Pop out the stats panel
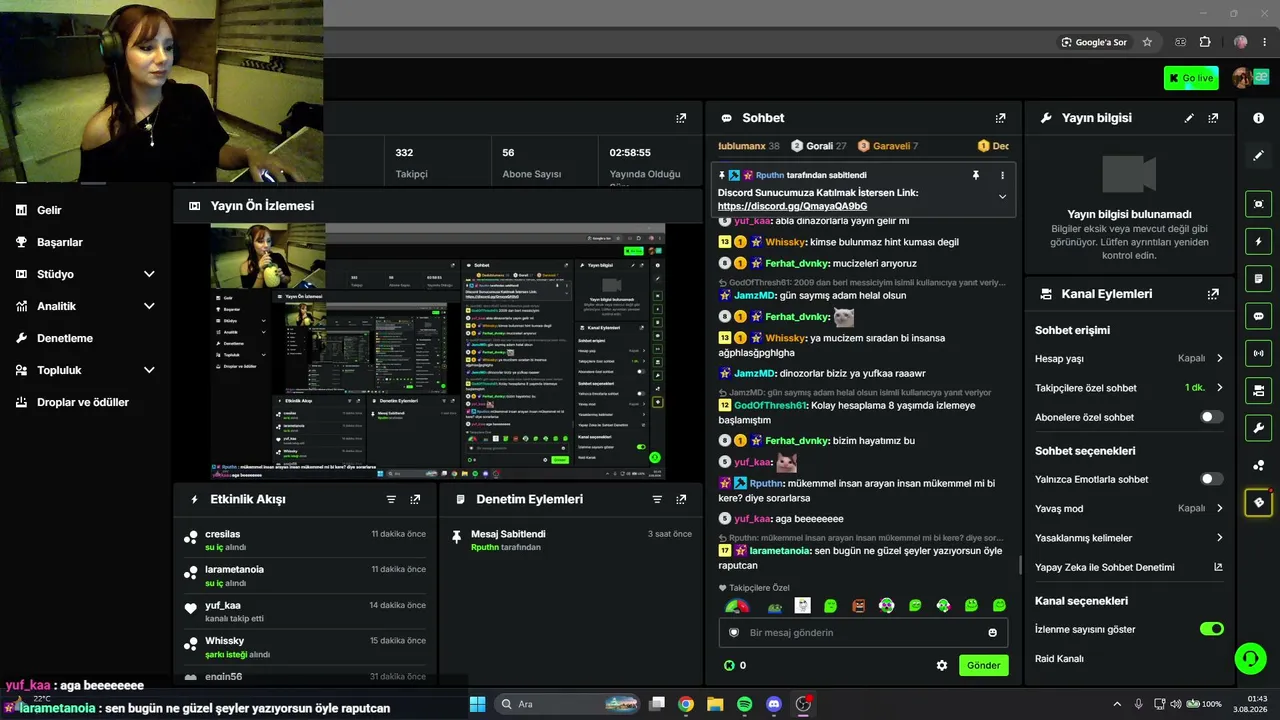Screen dimensions: 1280x720 (681, 118)
